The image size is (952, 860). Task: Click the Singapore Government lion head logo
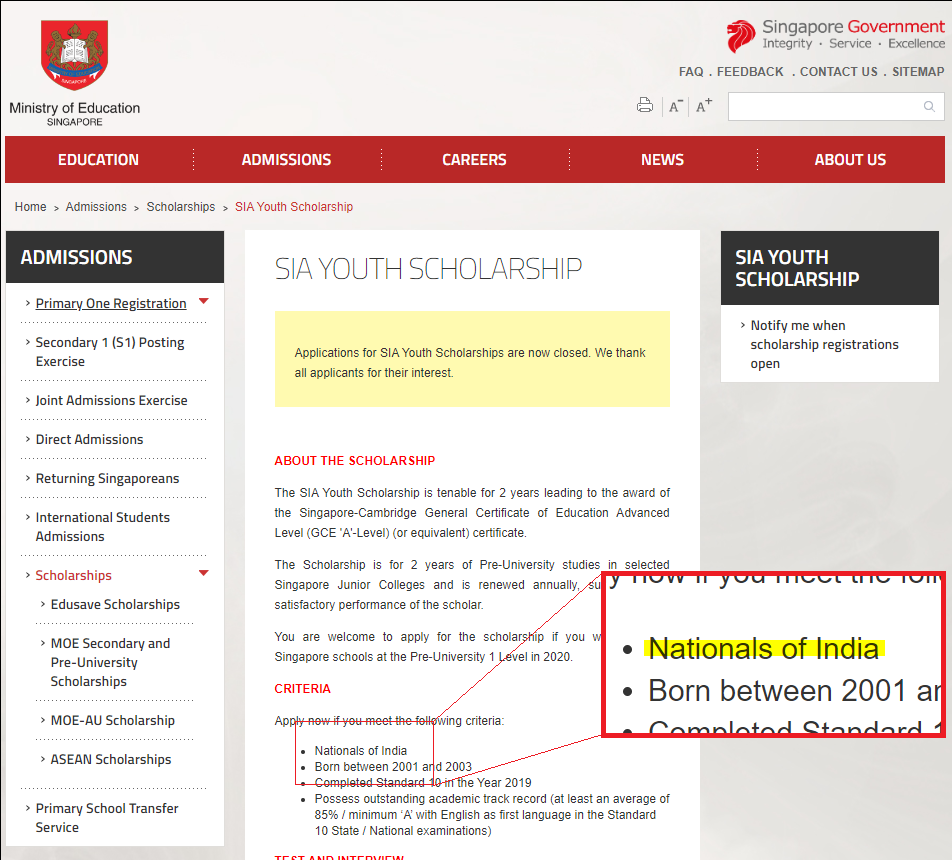741,36
